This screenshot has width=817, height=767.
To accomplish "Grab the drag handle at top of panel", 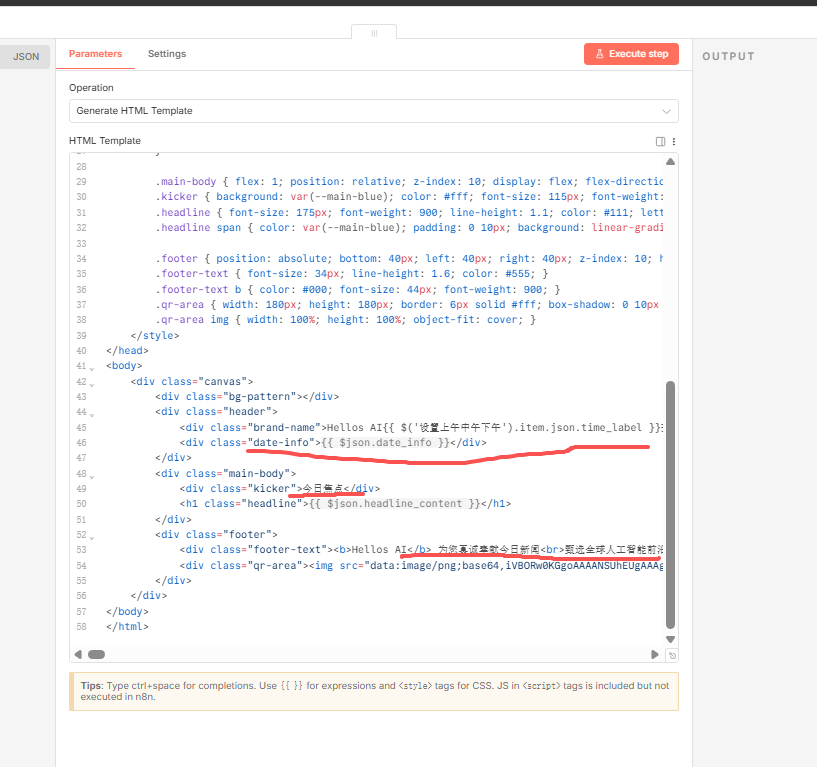I will (374, 33).
